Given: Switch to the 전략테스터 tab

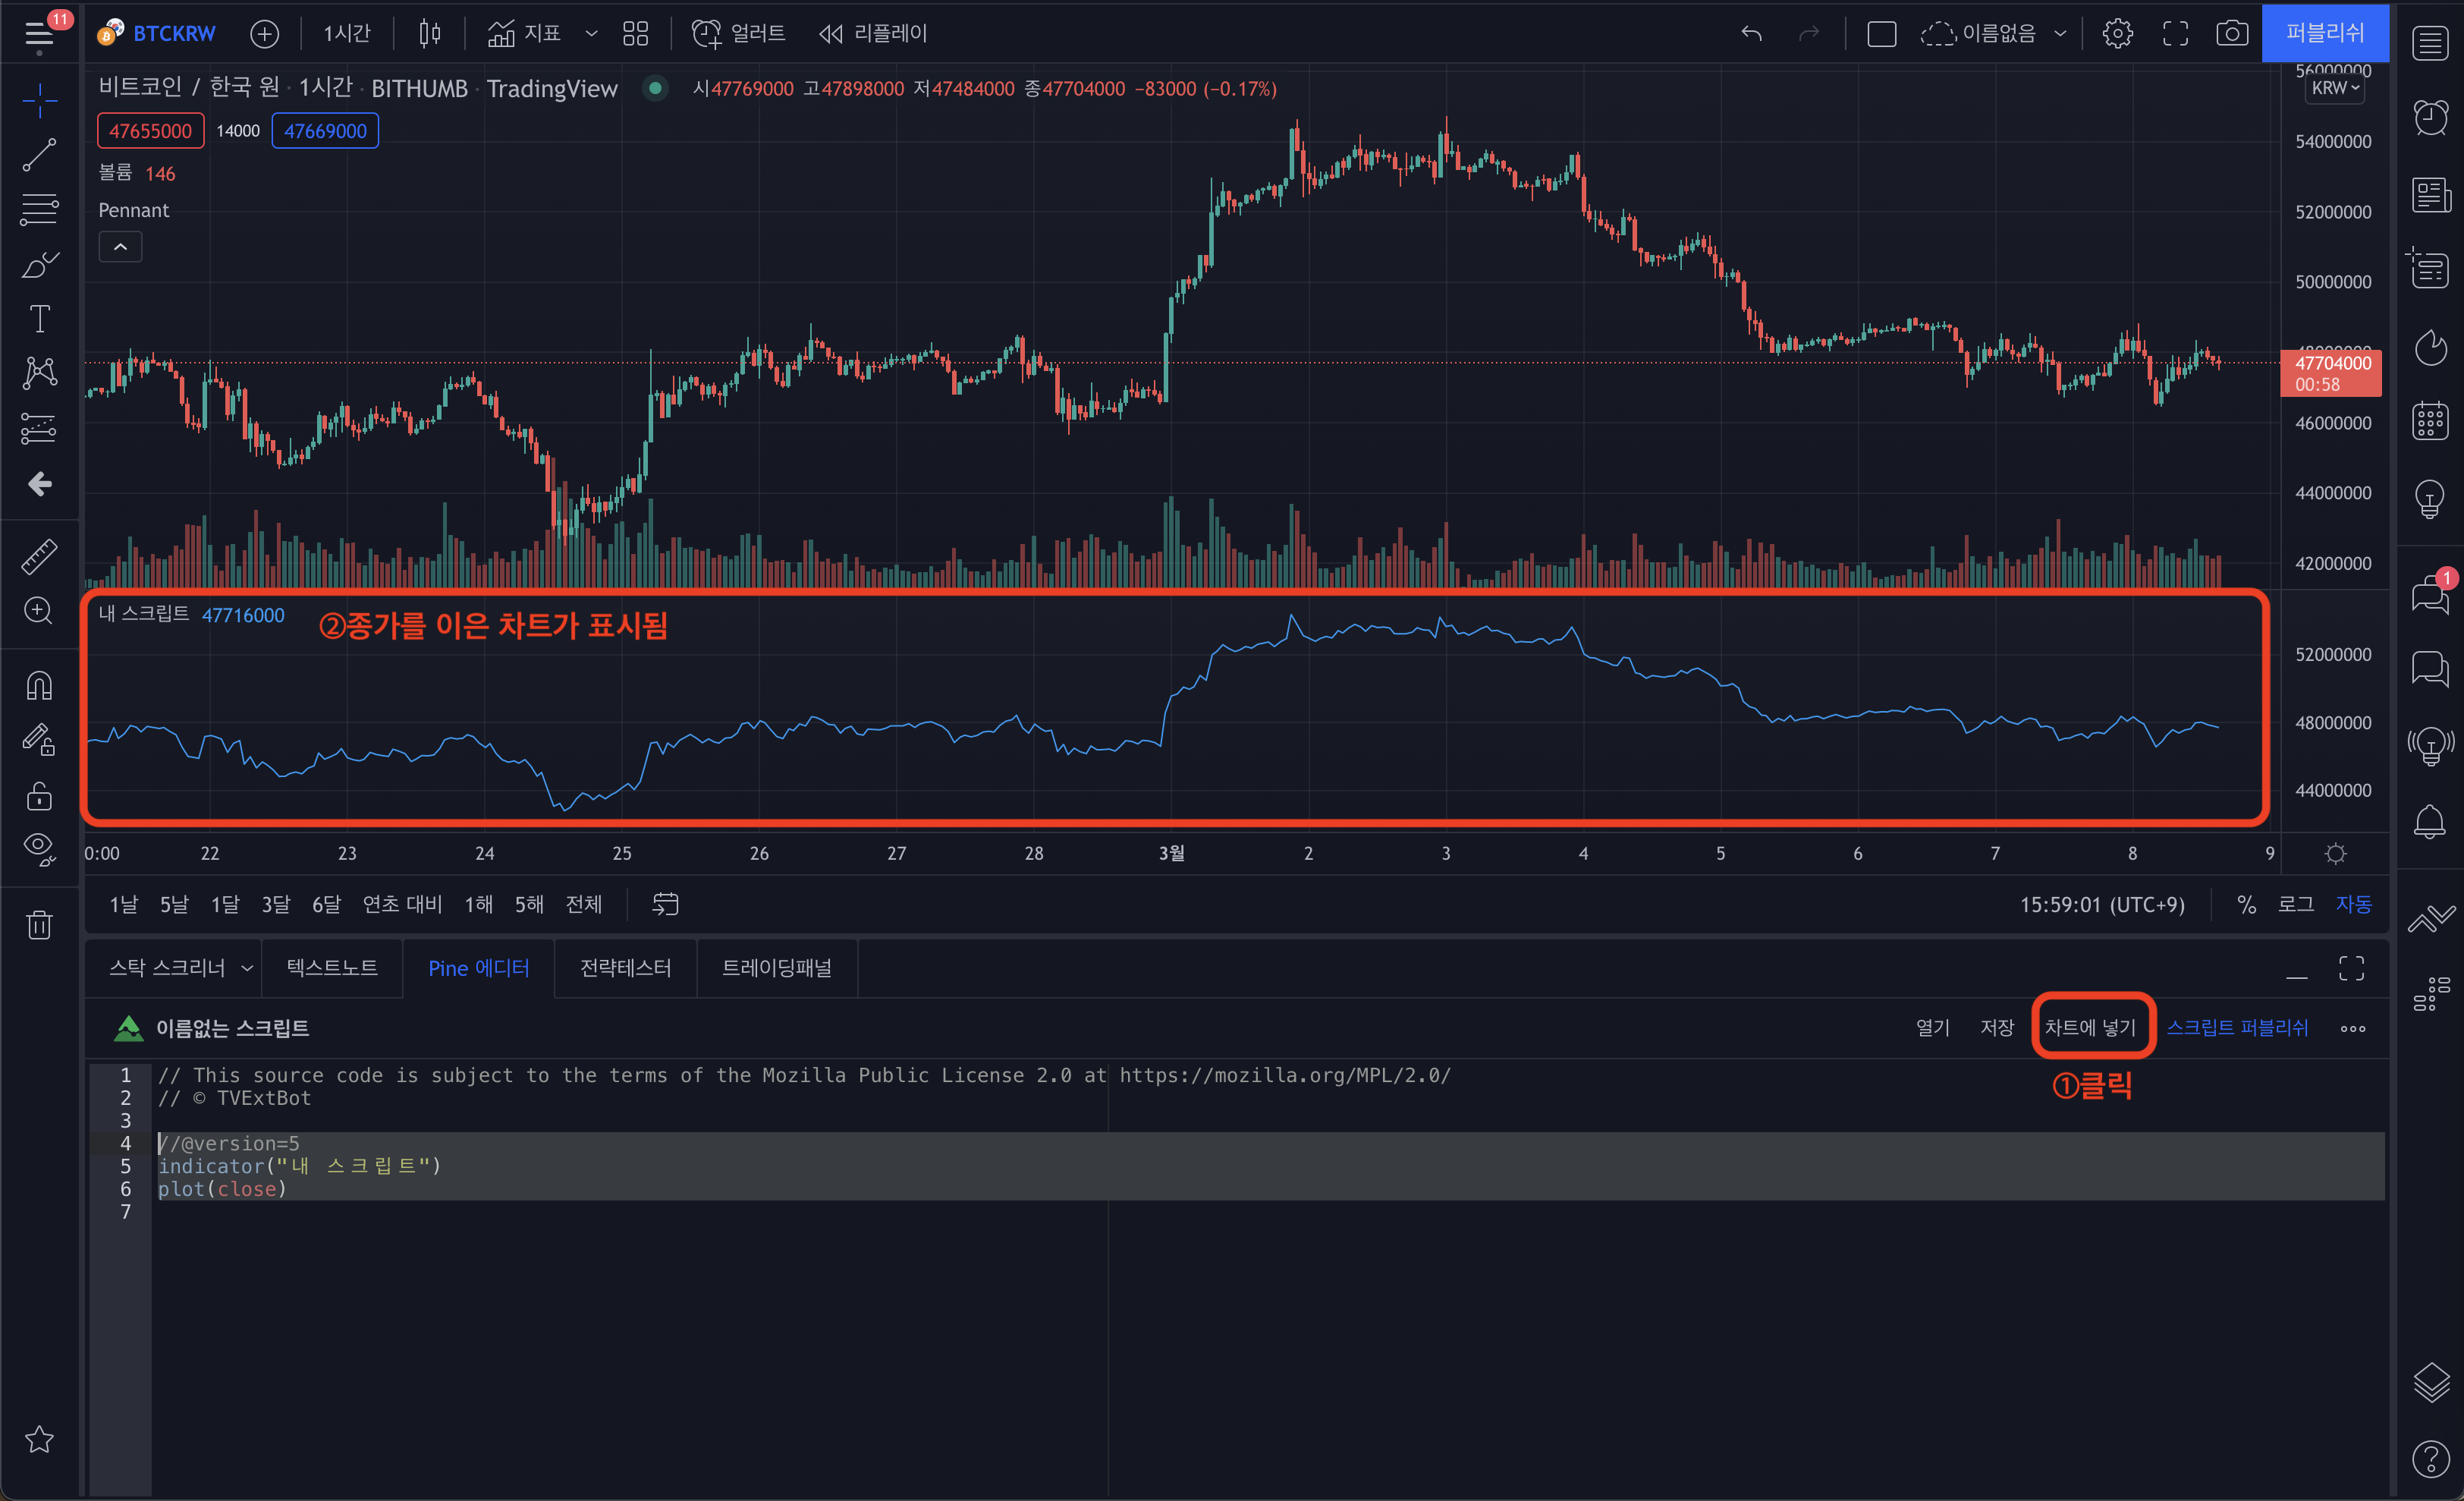Looking at the screenshot, I should coord(625,967).
